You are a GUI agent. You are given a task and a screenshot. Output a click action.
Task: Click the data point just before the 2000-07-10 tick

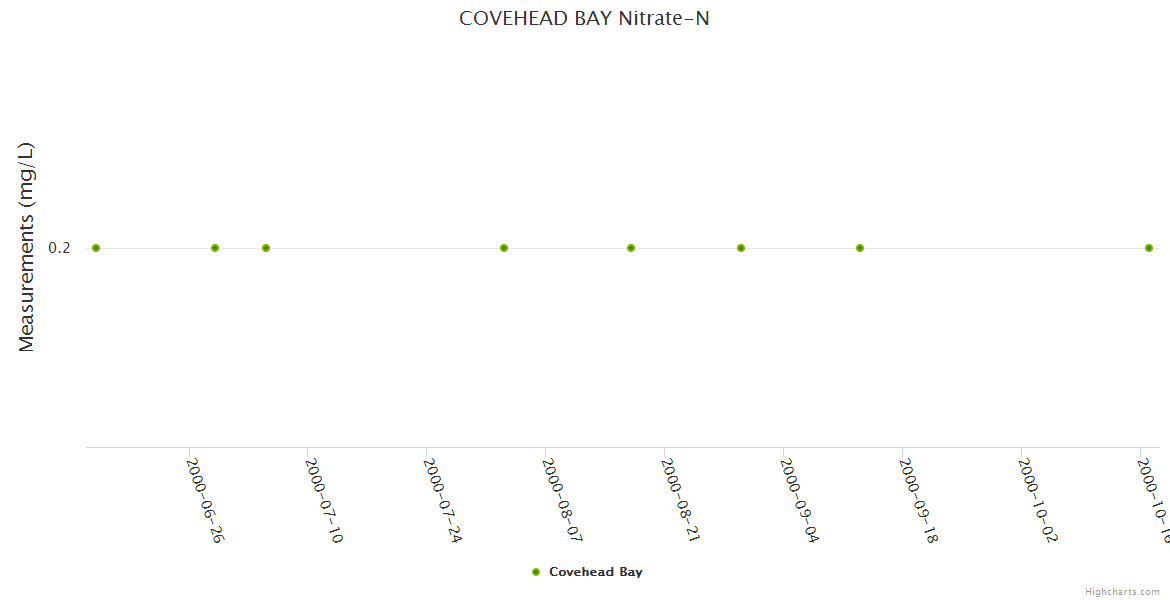(266, 248)
